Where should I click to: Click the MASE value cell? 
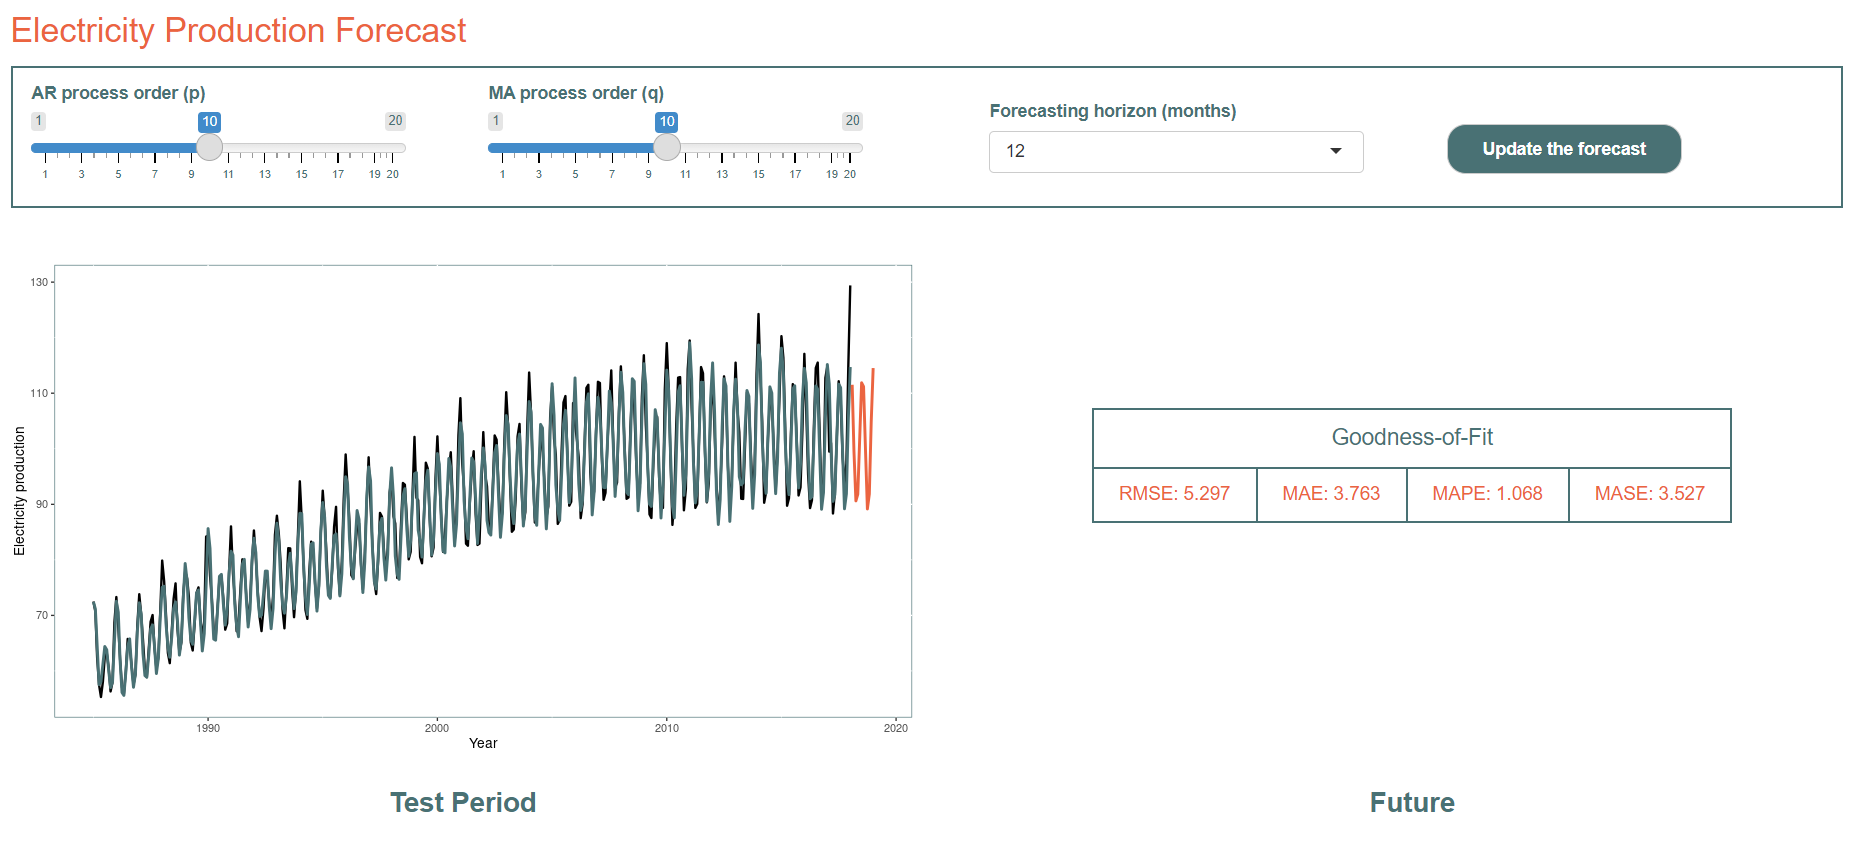(1649, 494)
